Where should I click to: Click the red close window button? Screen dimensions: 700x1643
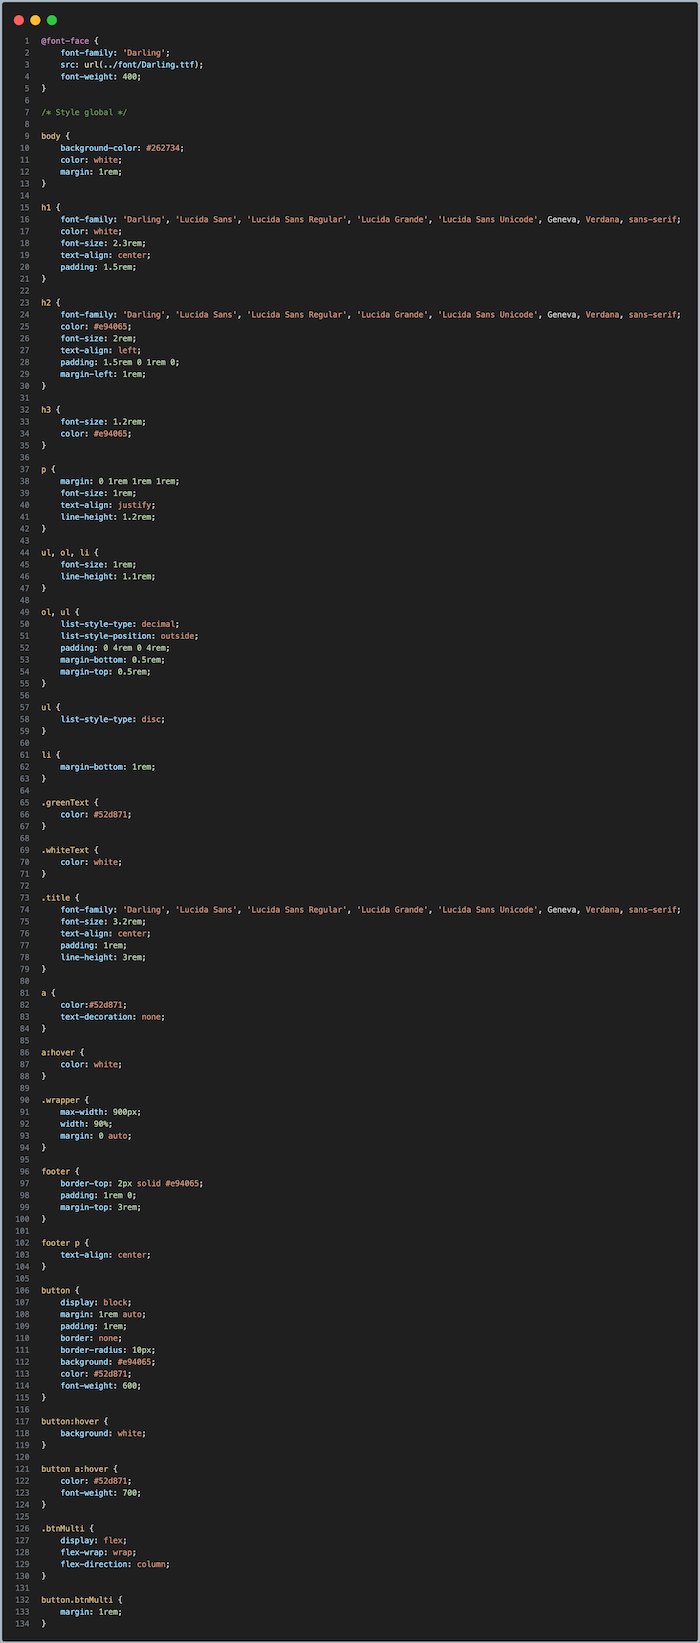[x=19, y=20]
